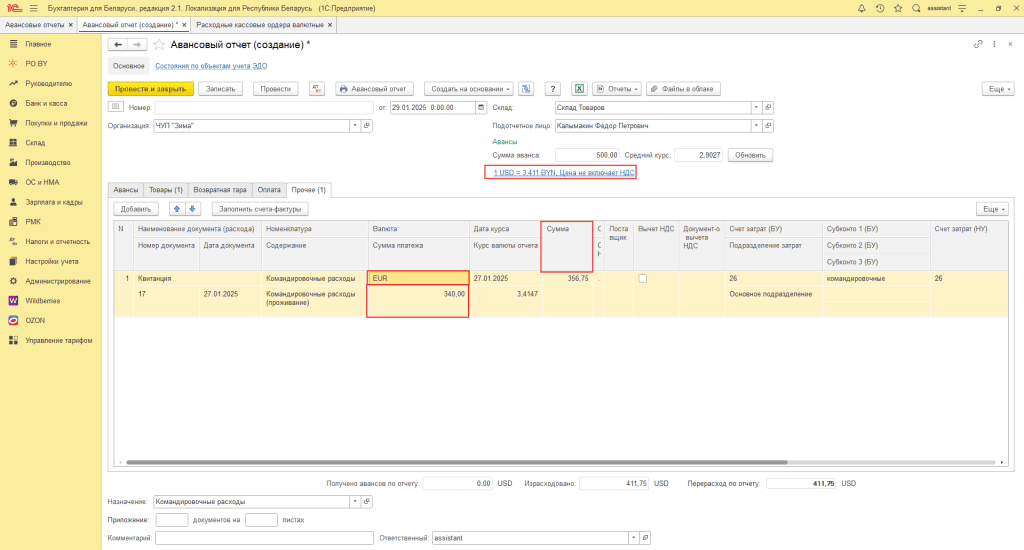Expand the Организация dropdown list
Image resolution: width=1024 pixels, height=550 pixels.
pyautogui.click(x=354, y=126)
